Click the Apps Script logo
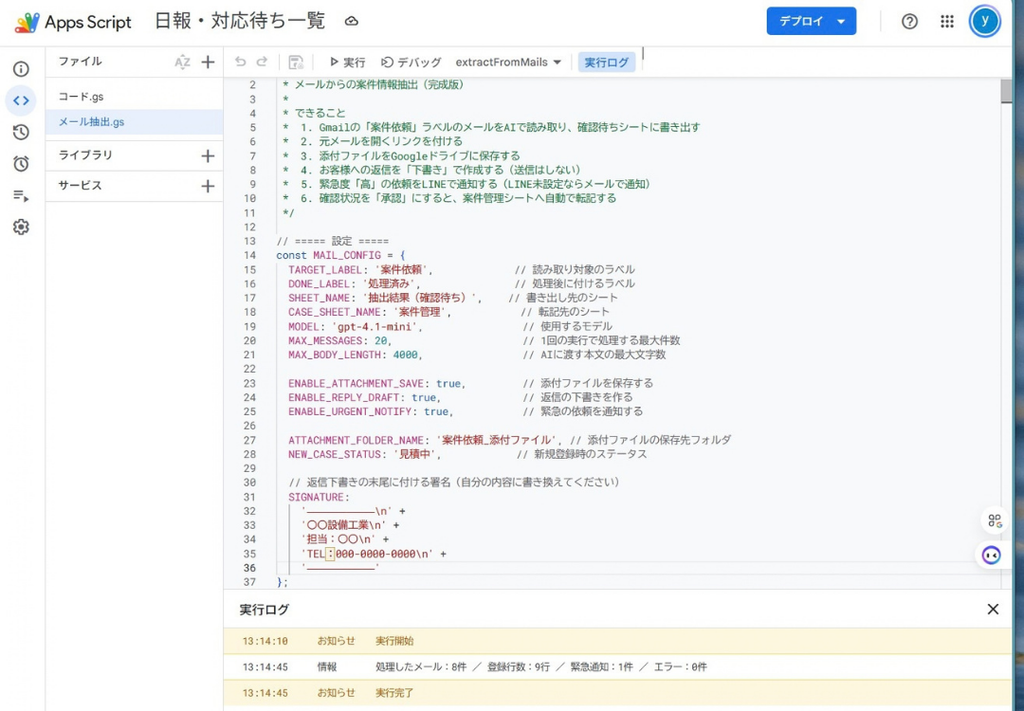The height and width of the screenshot is (711, 1024). click(x=73, y=22)
